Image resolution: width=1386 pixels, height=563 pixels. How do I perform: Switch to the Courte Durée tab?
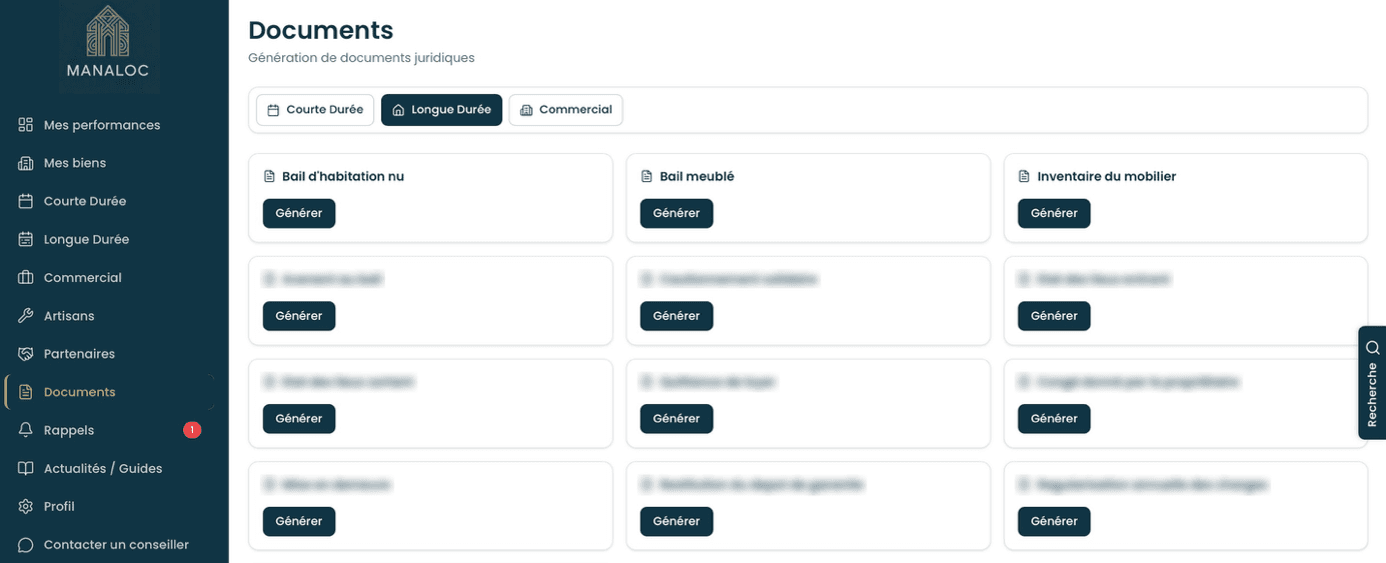(315, 110)
